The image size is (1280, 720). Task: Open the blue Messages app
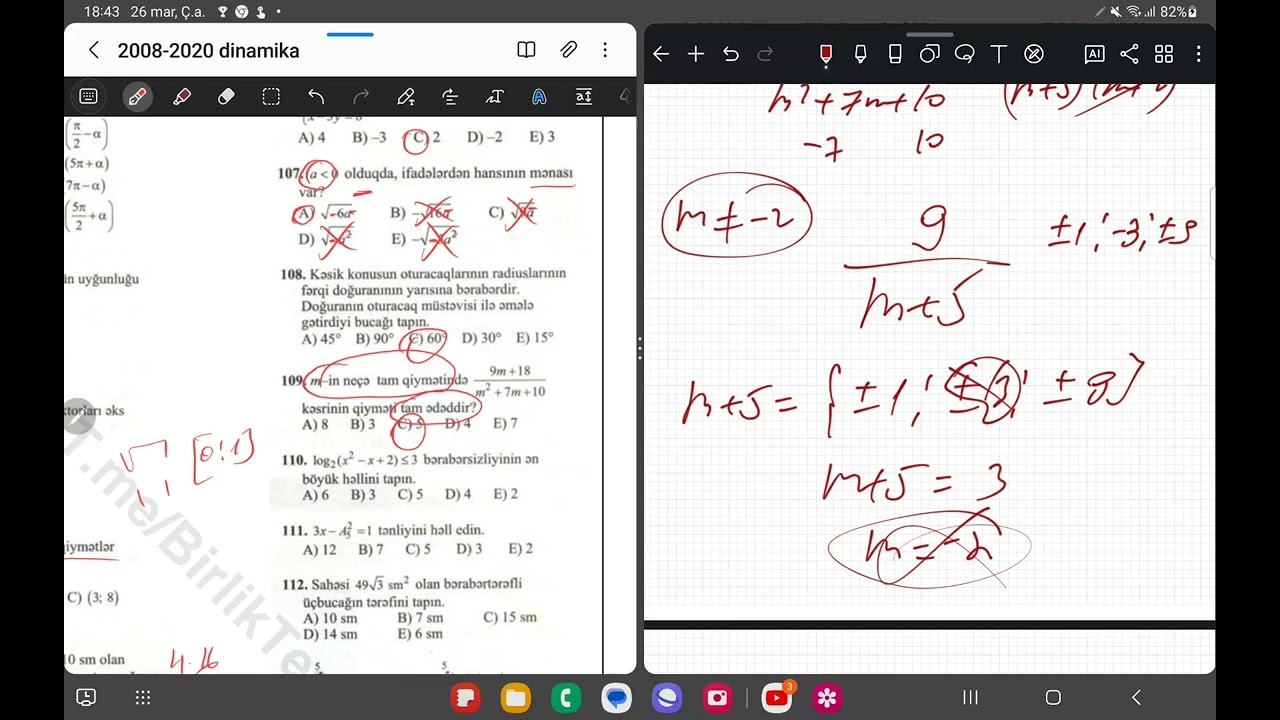(x=616, y=697)
